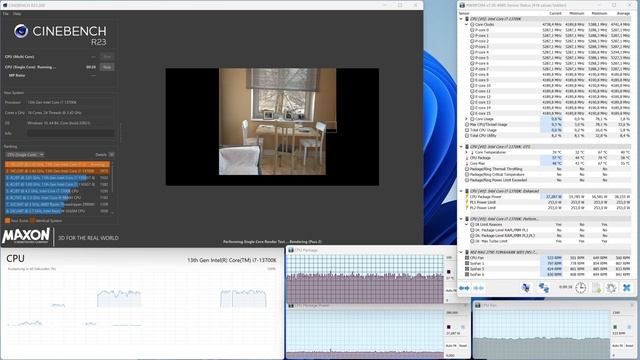Select the CPU Fan sensor row

click(x=545, y=258)
